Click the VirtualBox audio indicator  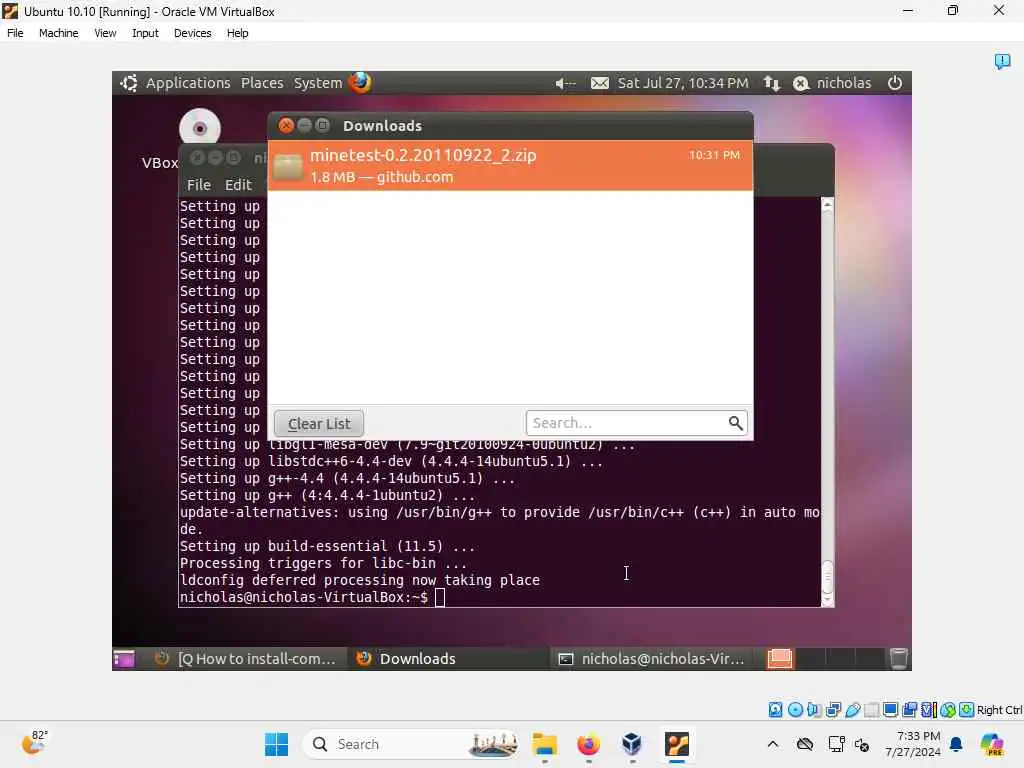coord(814,710)
